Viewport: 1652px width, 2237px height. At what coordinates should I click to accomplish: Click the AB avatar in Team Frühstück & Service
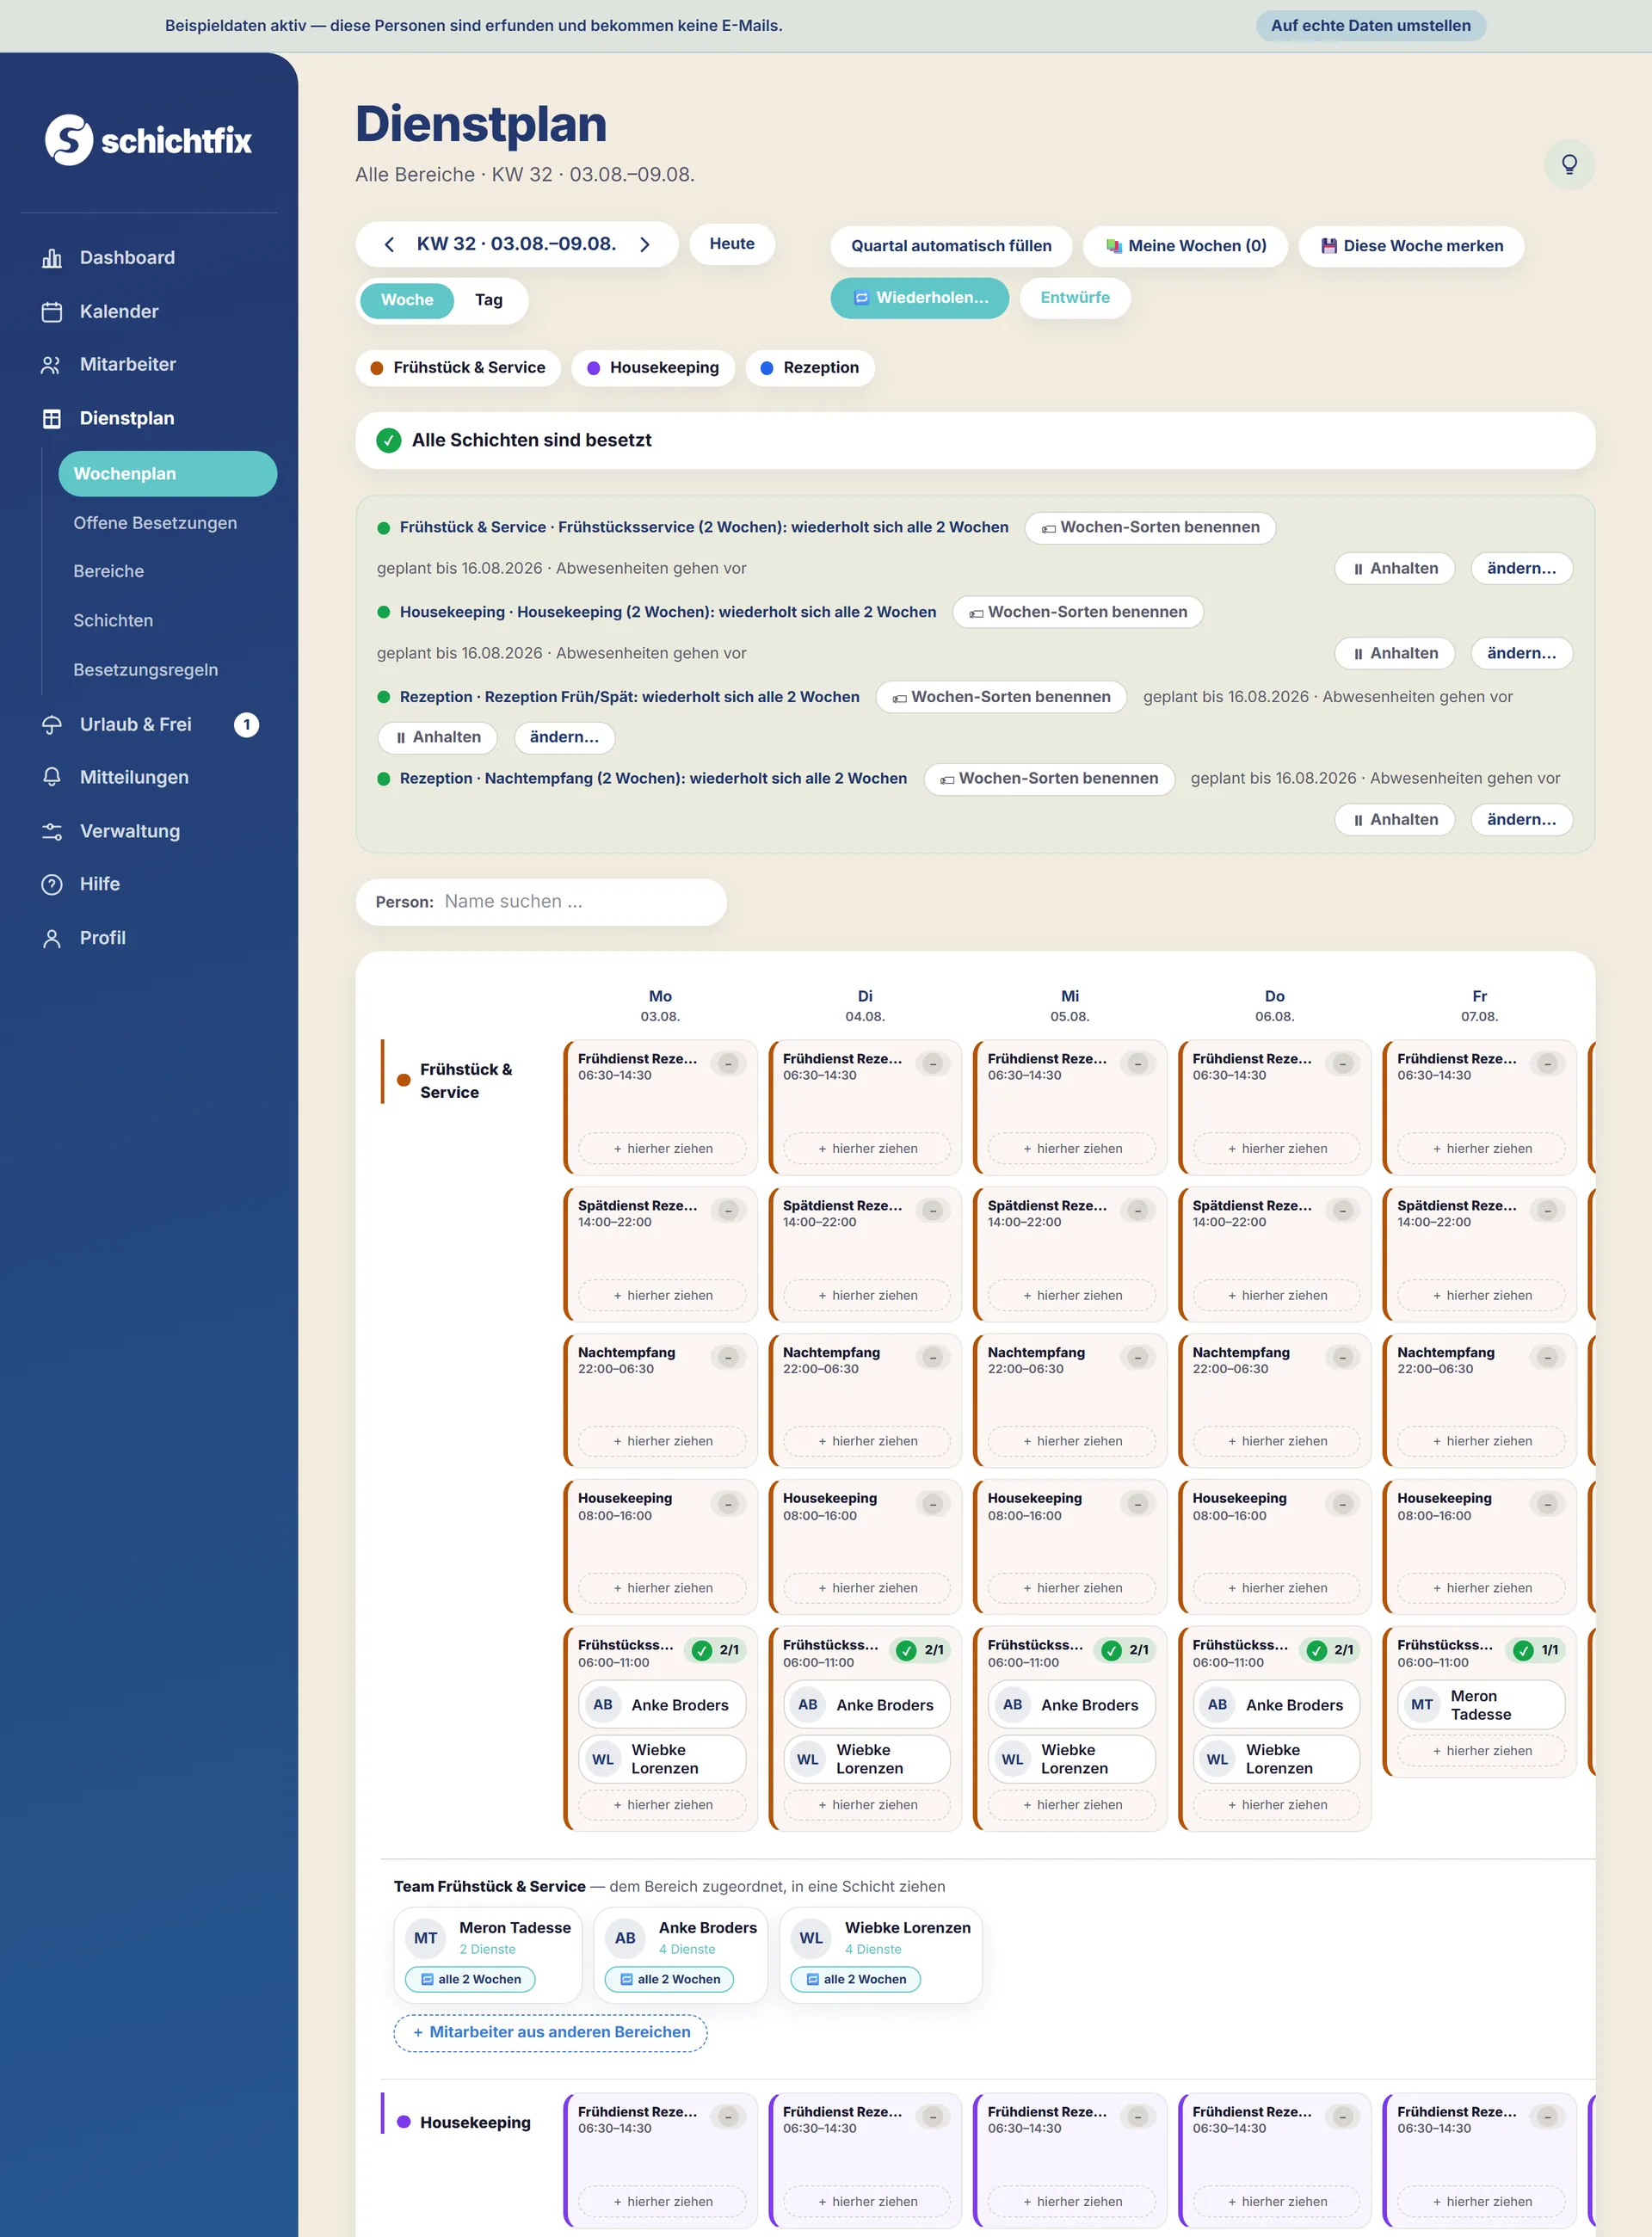pos(625,1938)
